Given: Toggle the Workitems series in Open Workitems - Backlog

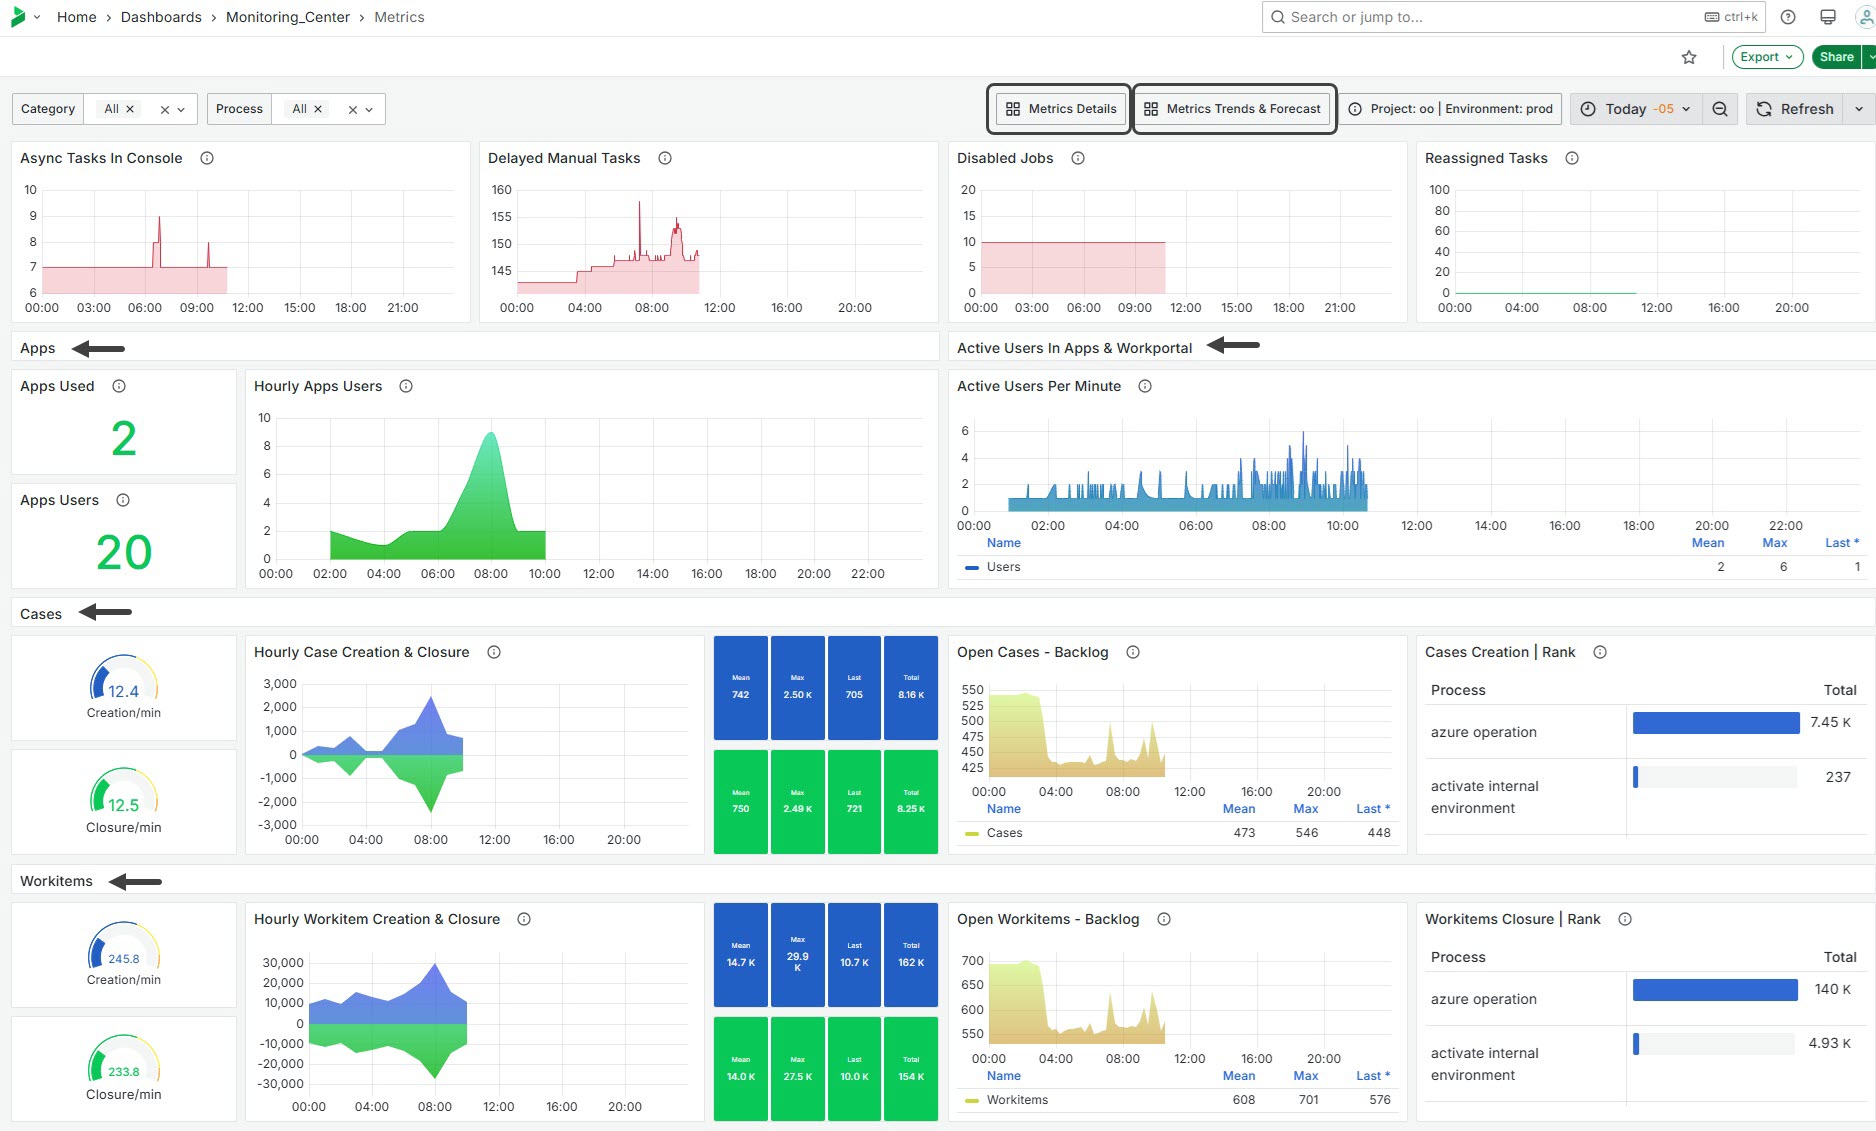Looking at the screenshot, I should (x=1018, y=1100).
